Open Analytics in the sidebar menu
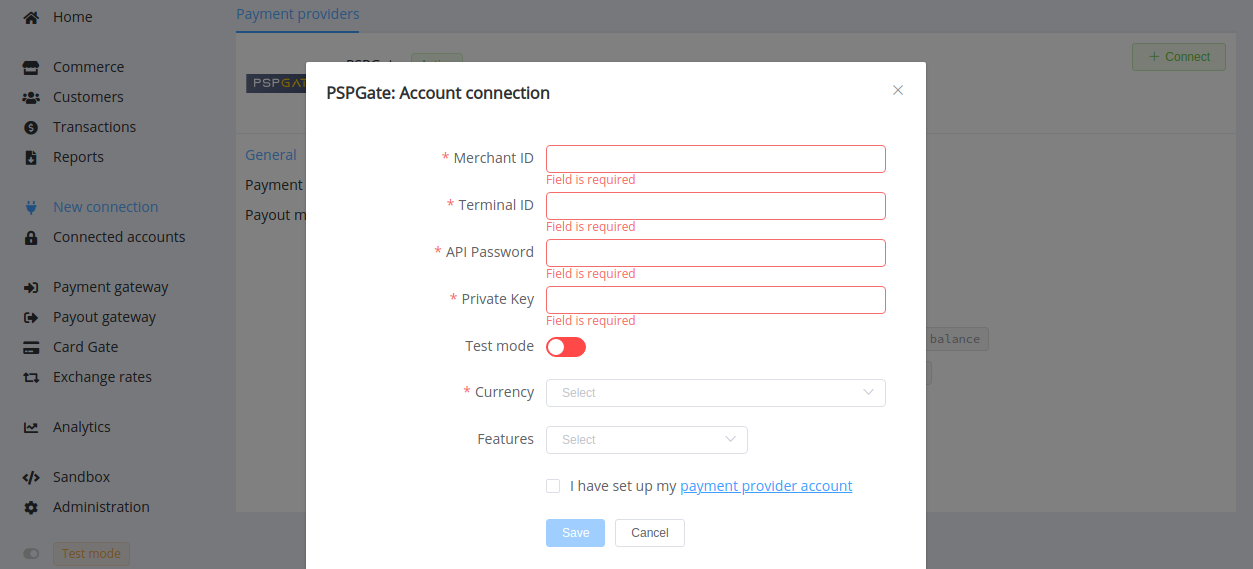Viewport: 1253px width, 569px height. click(82, 427)
